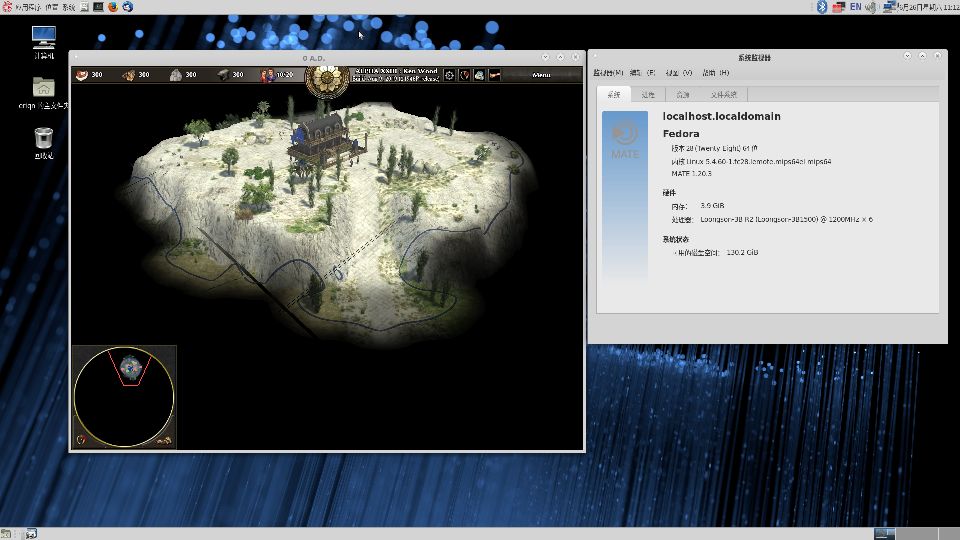Open the View (V) menu in System Monitor
960x540 pixels.
[x=678, y=73]
